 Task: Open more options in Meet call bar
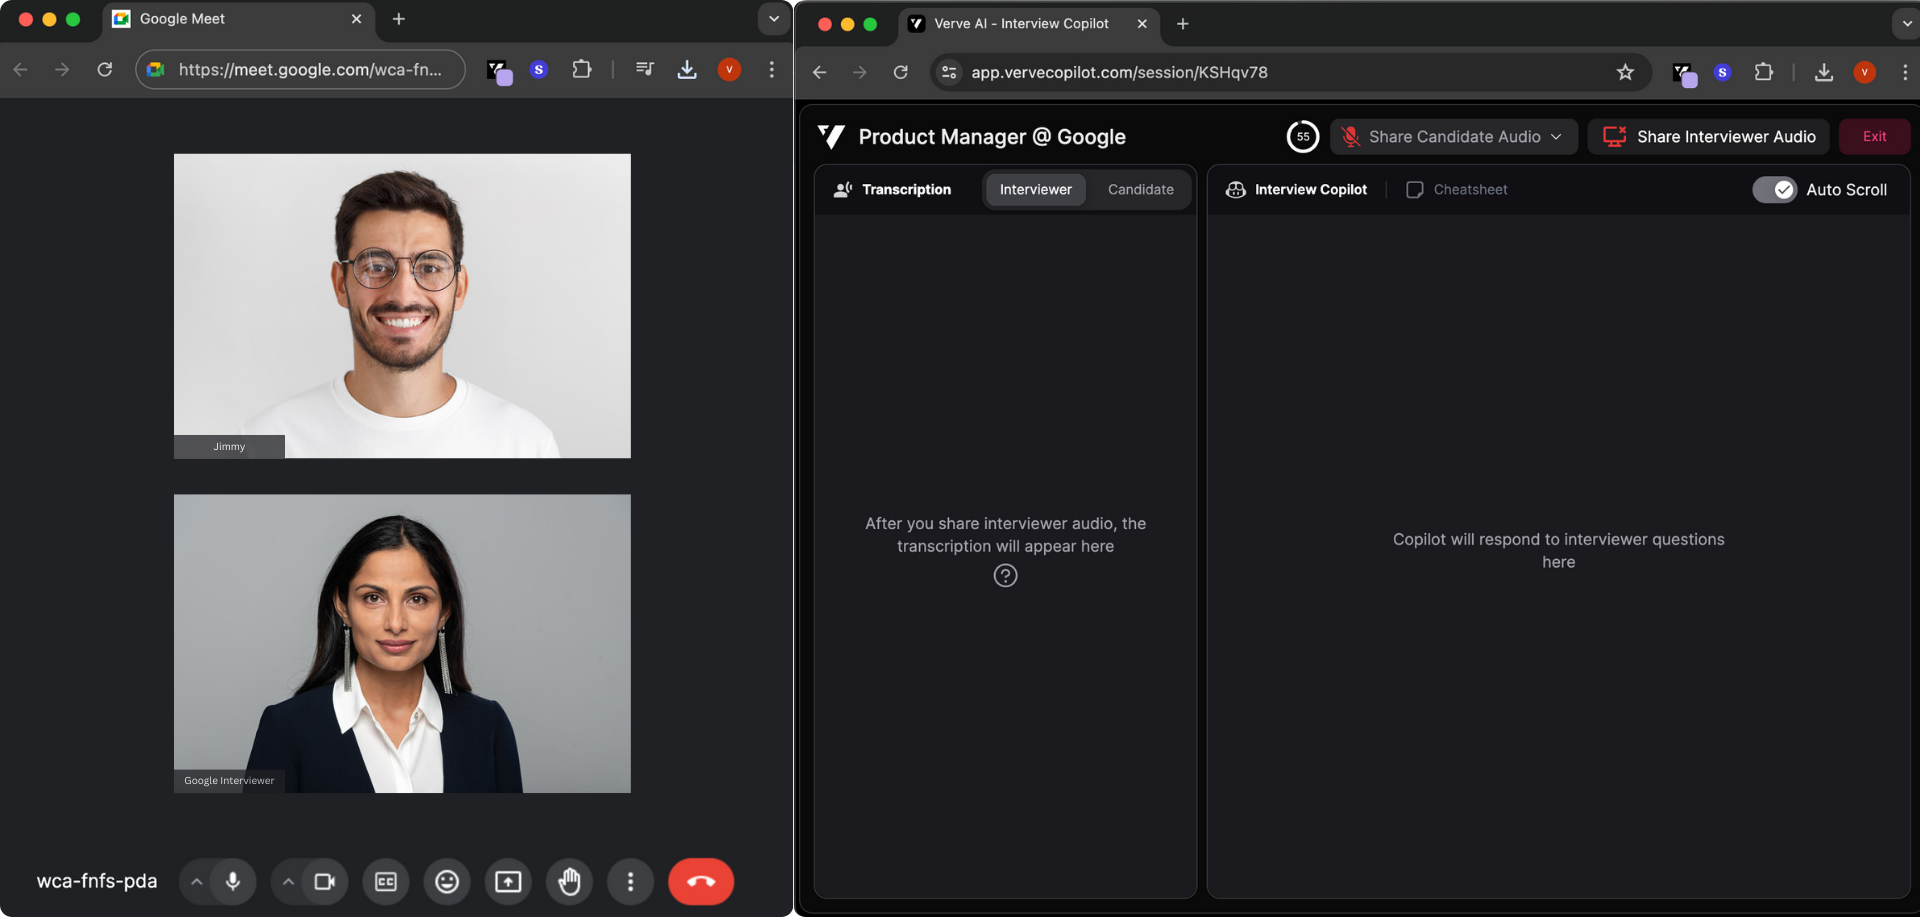pos(630,881)
